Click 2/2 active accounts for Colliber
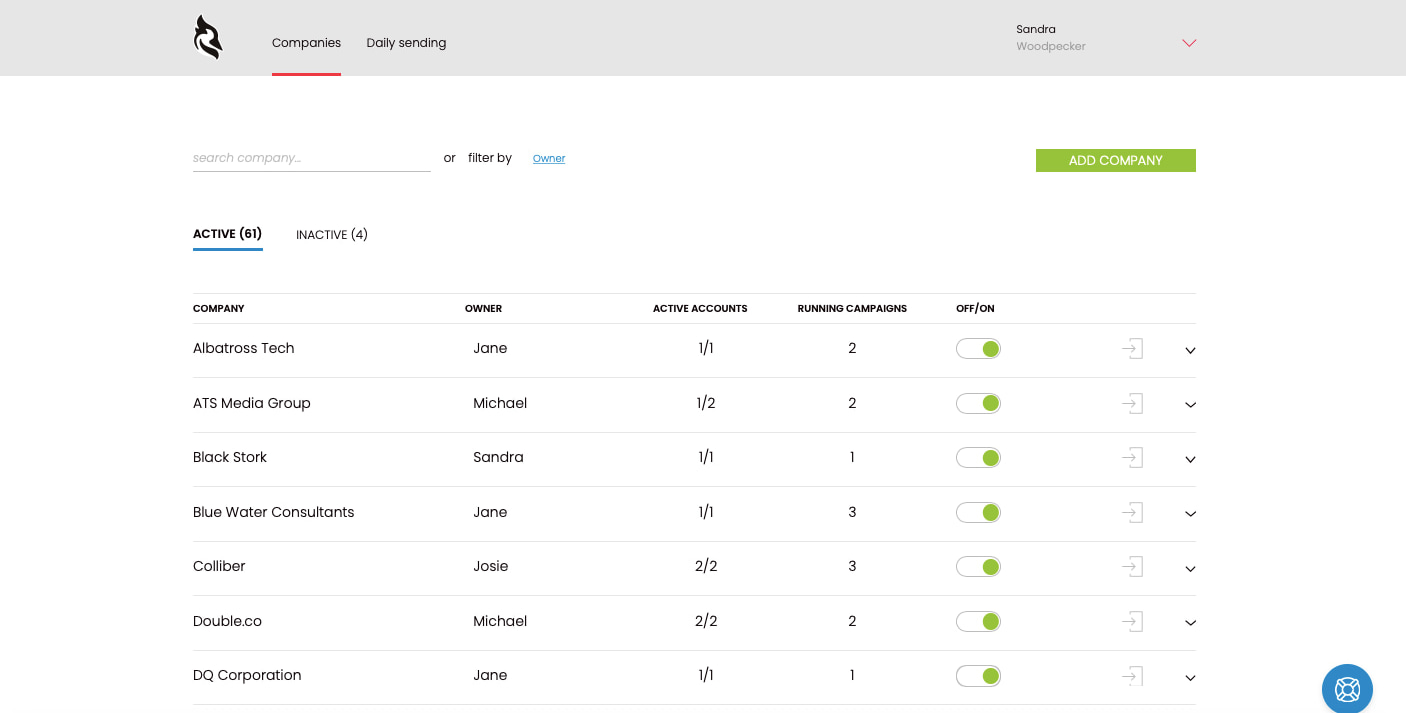Image resolution: width=1406 pixels, height=713 pixels. click(x=706, y=566)
